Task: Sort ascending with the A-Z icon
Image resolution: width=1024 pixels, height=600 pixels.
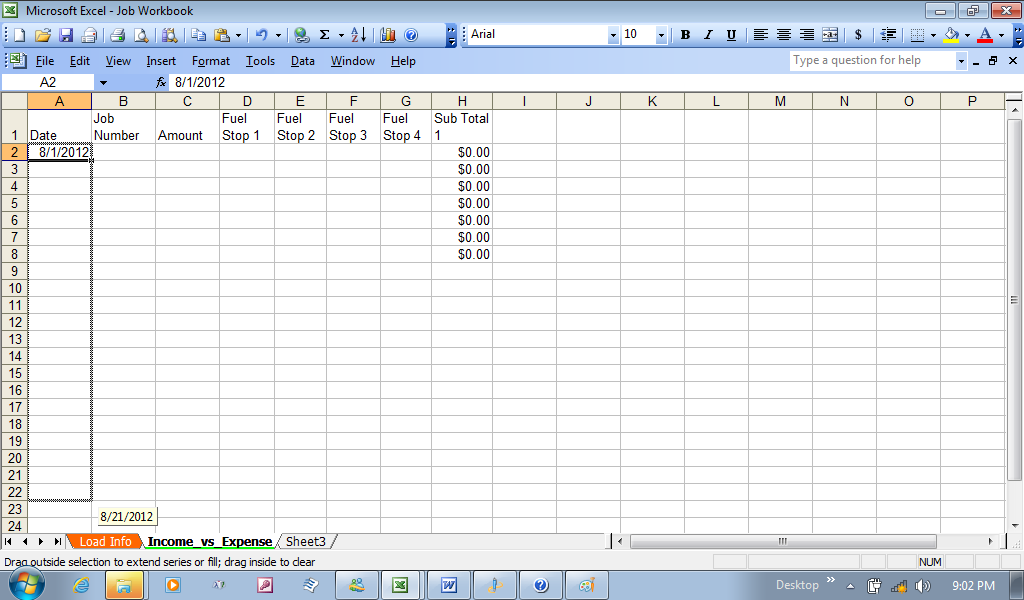Action: point(359,35)
